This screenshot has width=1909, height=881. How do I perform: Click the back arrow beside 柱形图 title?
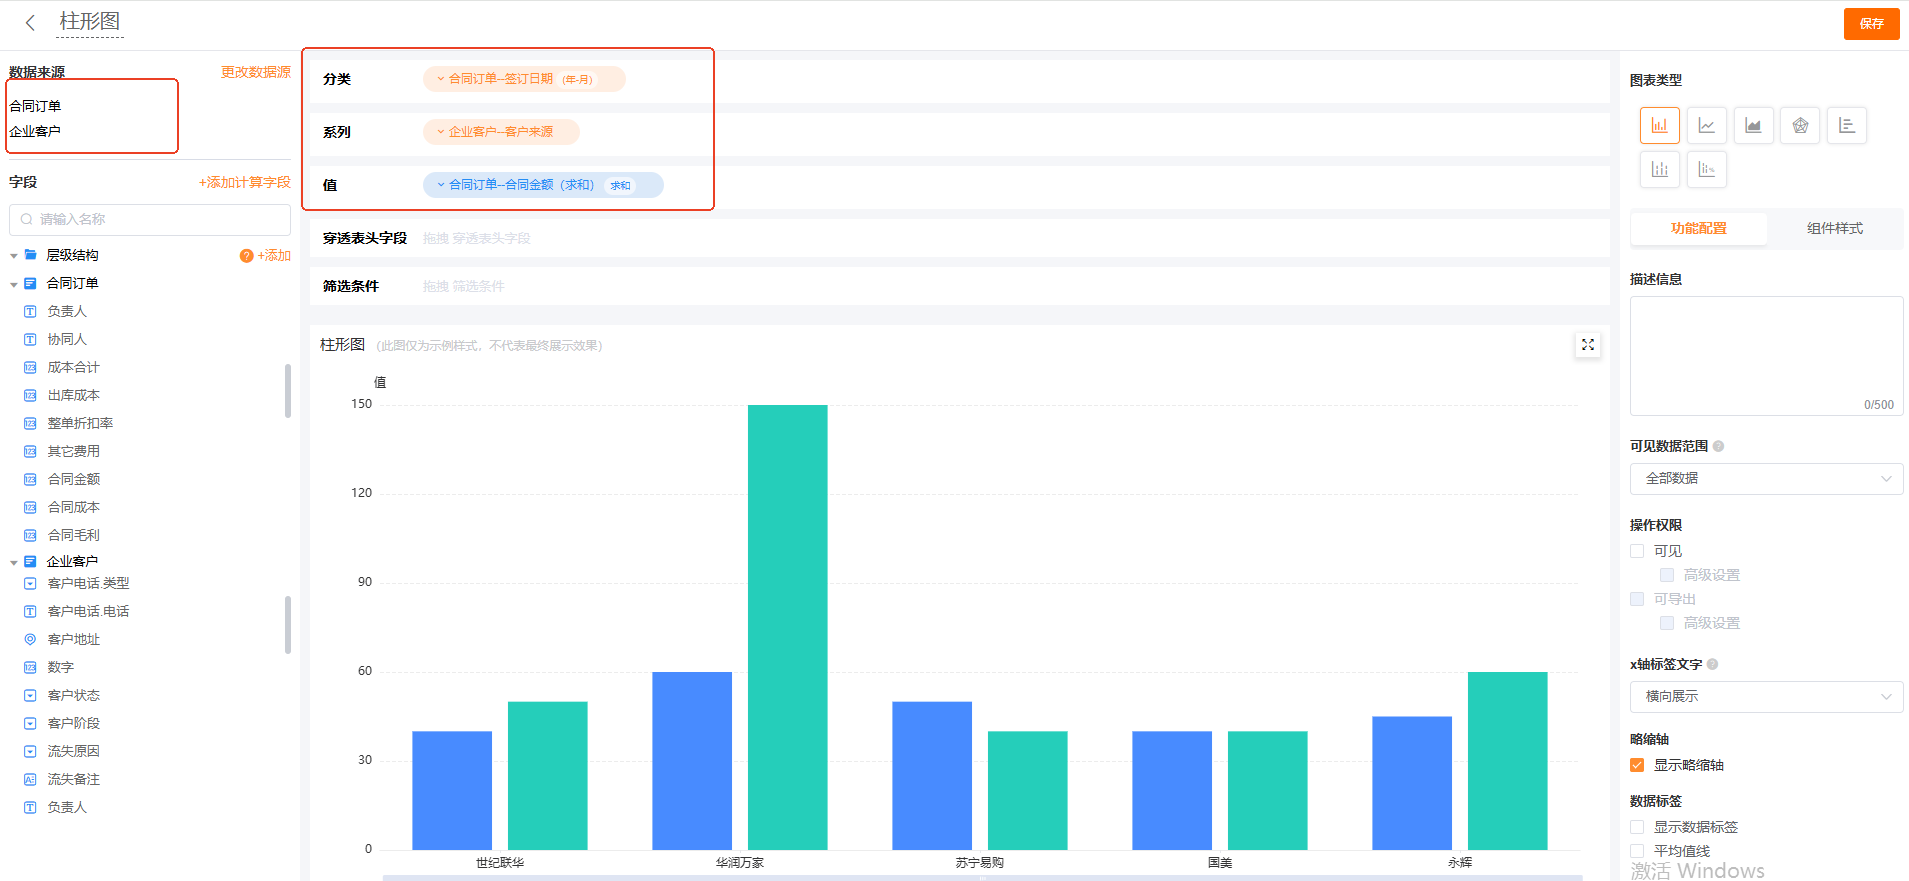click(x=30, y=22)
